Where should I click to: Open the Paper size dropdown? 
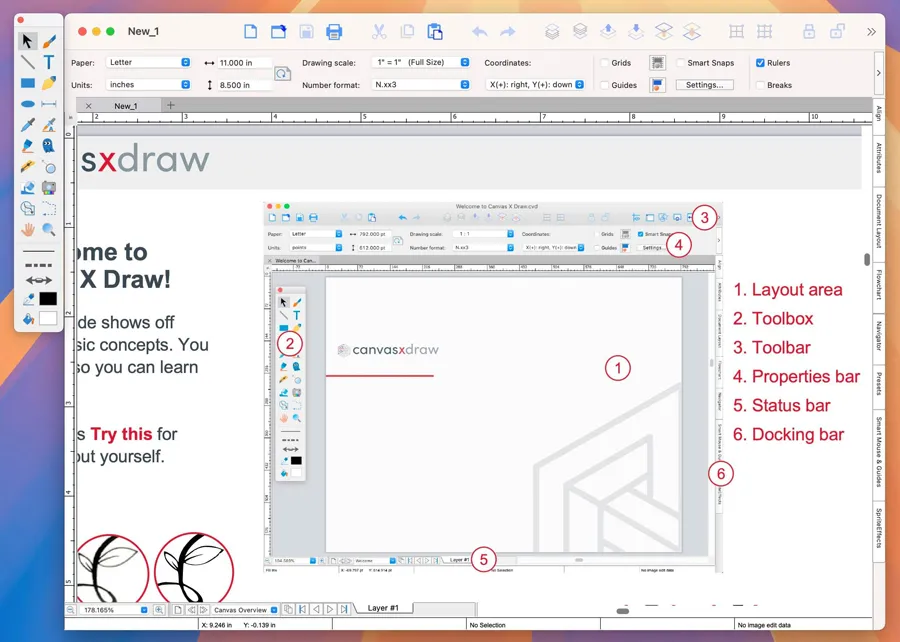tap(147, 63)
